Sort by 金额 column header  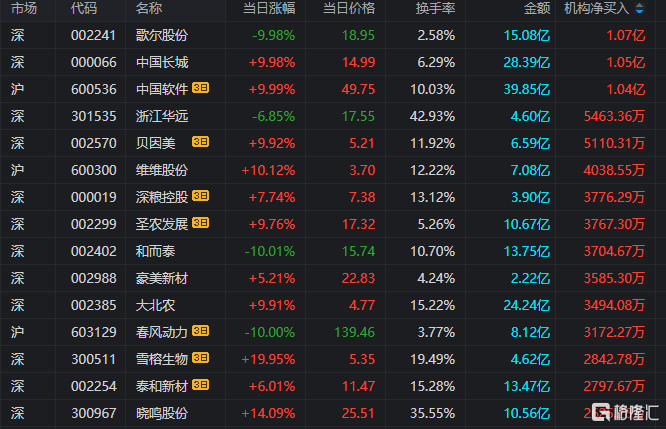537,8
